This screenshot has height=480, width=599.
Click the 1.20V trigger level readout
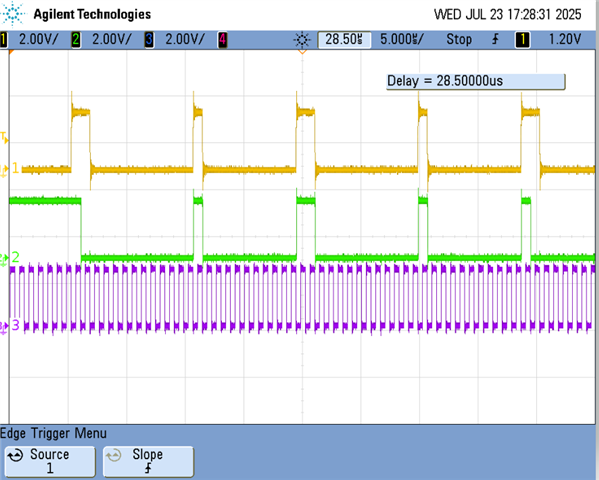click(x=565, y=39)
